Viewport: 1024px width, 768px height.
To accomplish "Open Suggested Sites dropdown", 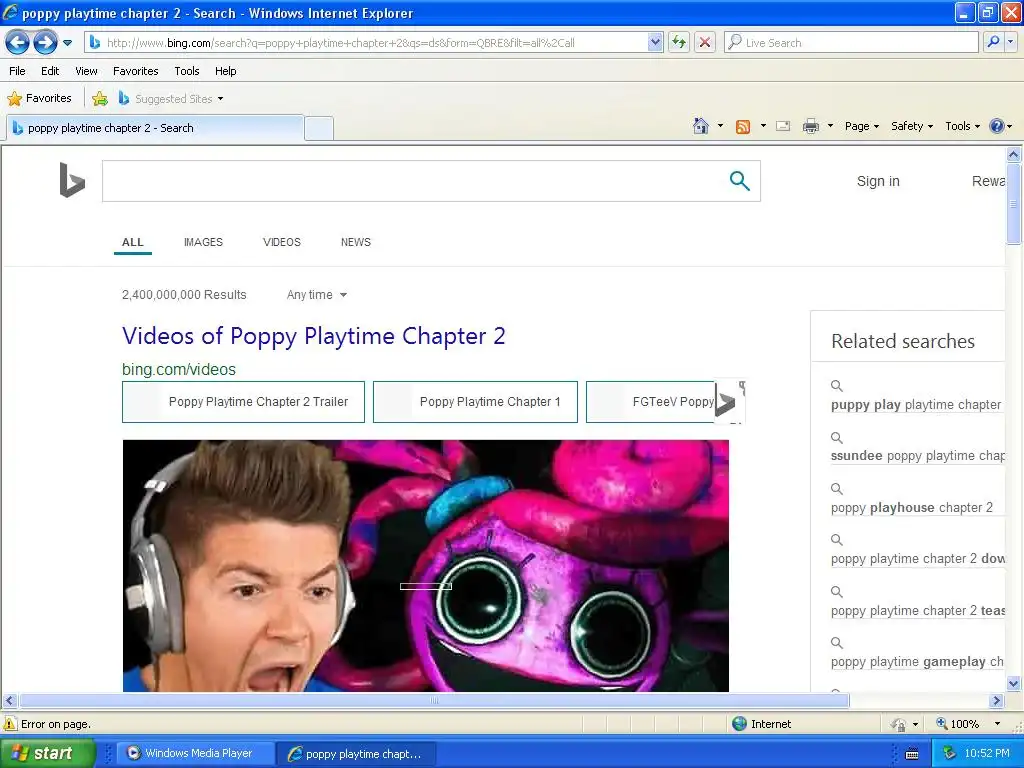I will tap(171, 99).
